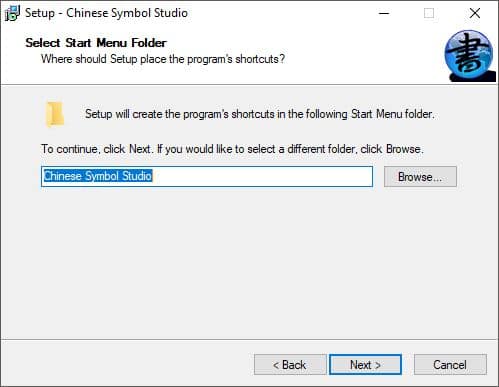This screenshot has width=499, height=387.
Task: Click the subtitle about placing program's shortcuts
Action: [163, 59]
